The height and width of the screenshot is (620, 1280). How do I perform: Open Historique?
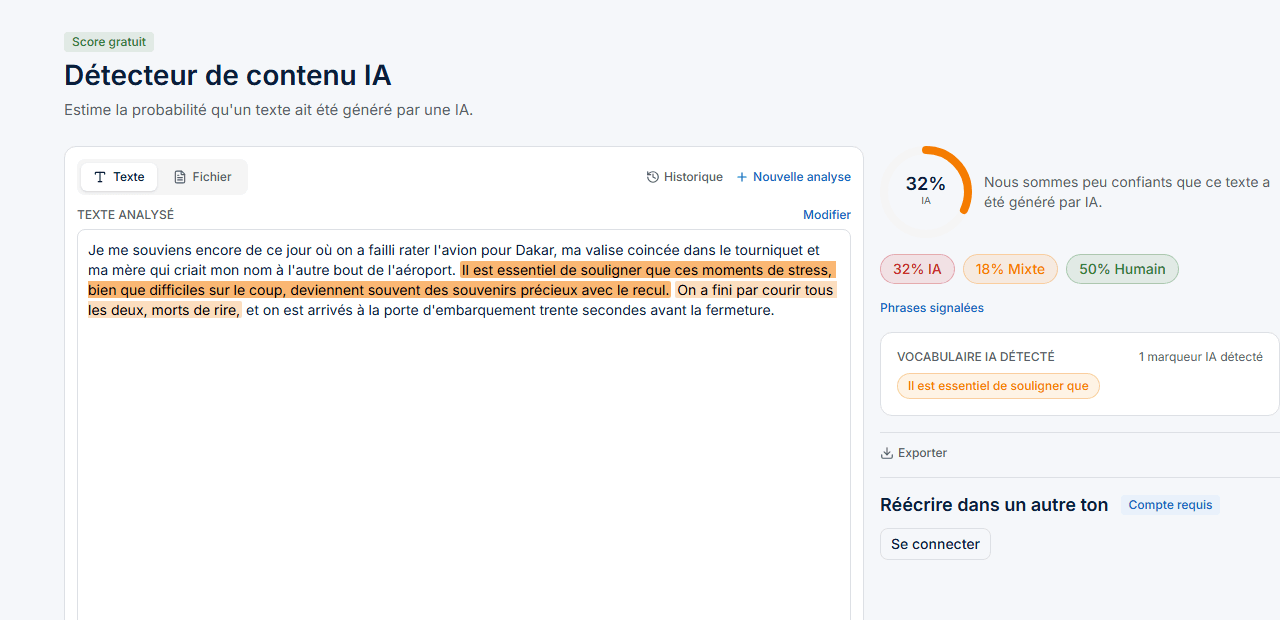coord(685,177)
